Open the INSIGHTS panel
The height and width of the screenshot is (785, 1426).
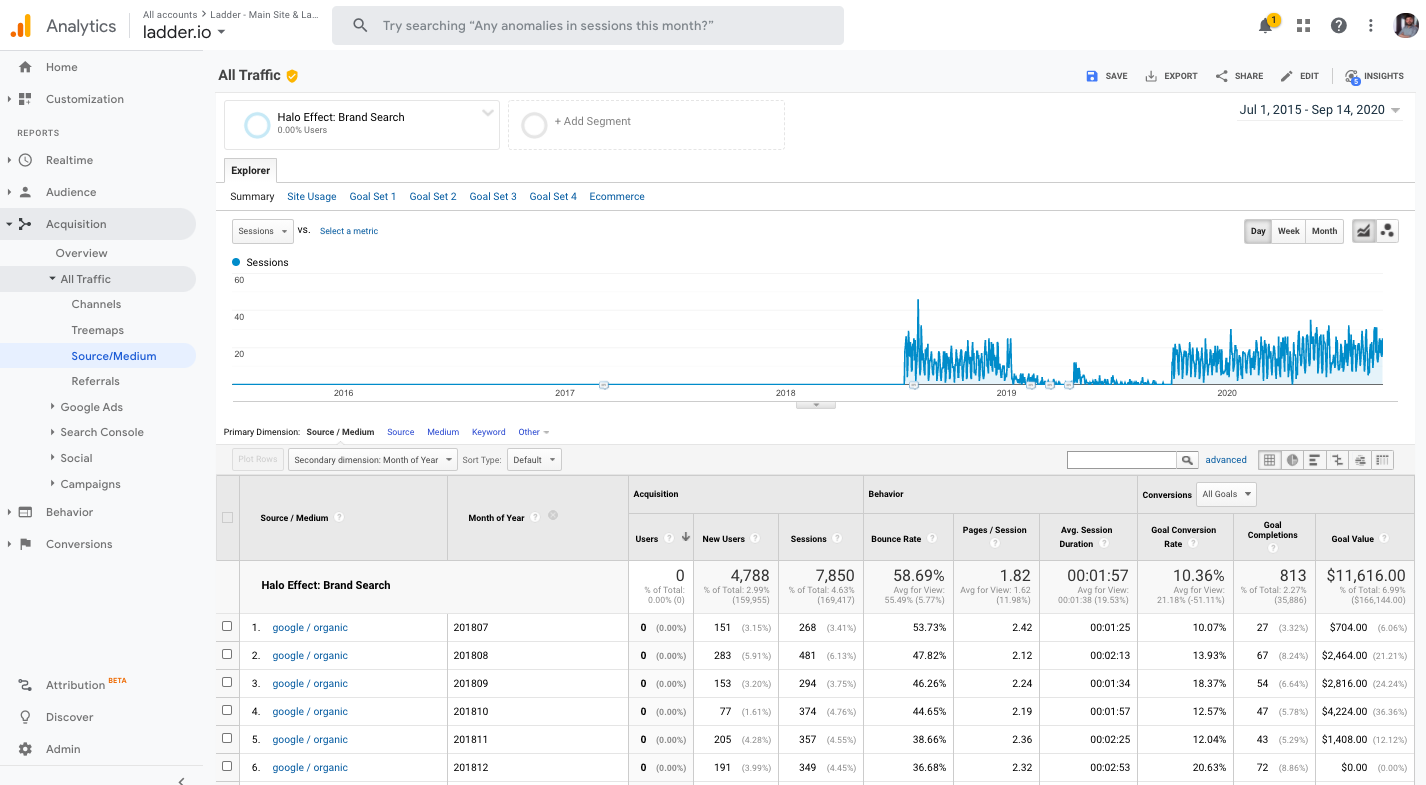pyautogui.click(x=1374, y=76)
